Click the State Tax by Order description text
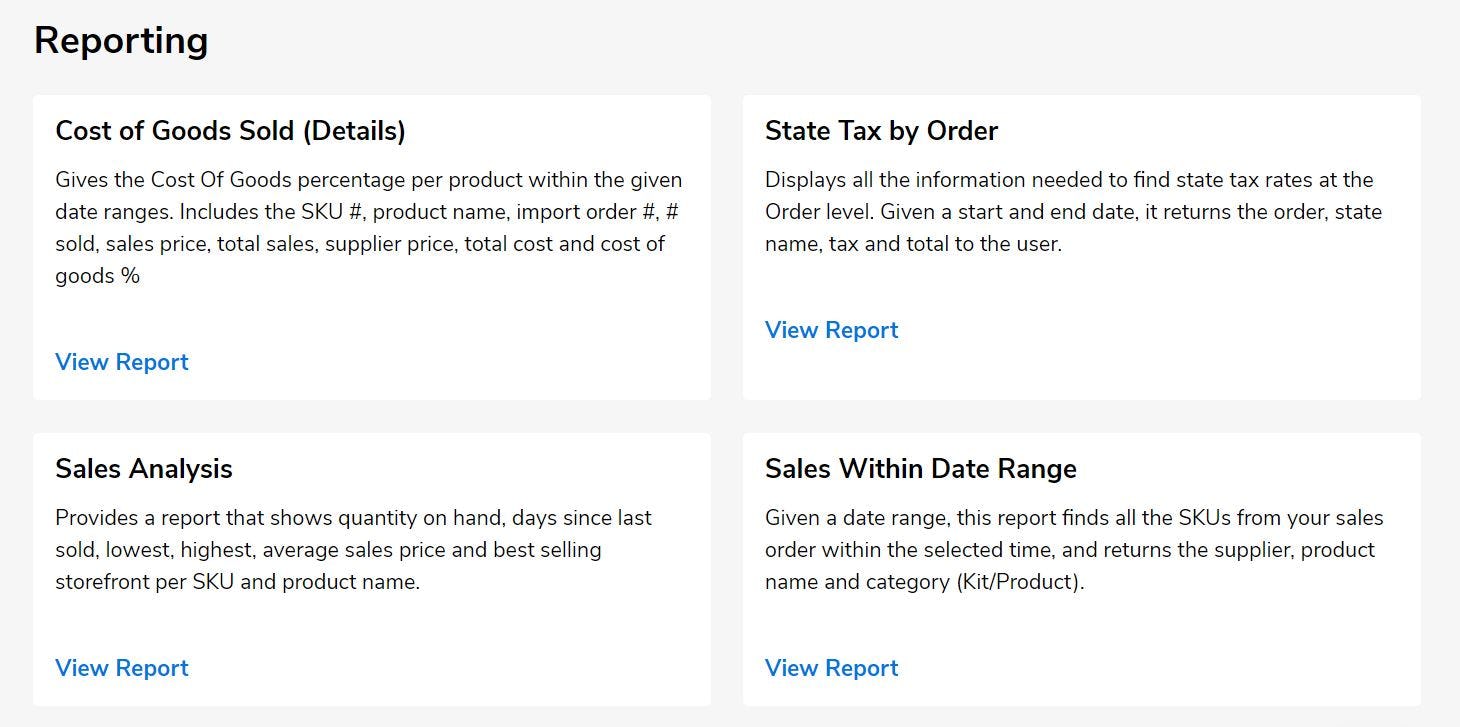The width and height of the screenshot is (1460, 727). 1072,212
